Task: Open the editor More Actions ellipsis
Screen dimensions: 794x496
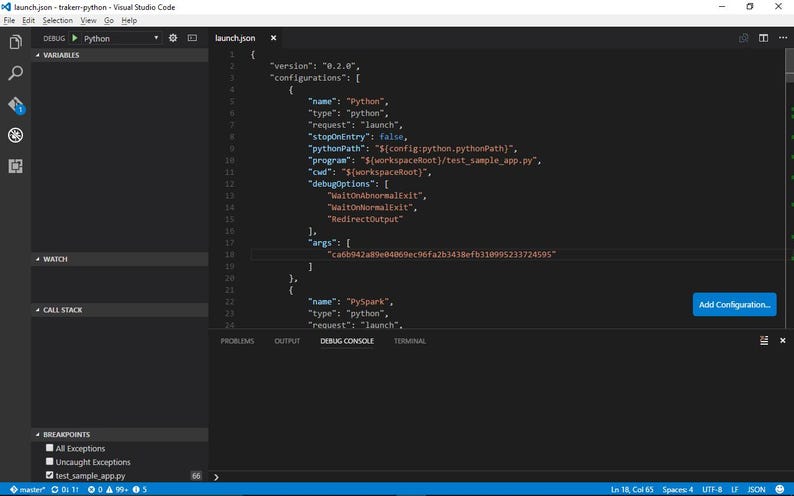Action: coord(783,38)
